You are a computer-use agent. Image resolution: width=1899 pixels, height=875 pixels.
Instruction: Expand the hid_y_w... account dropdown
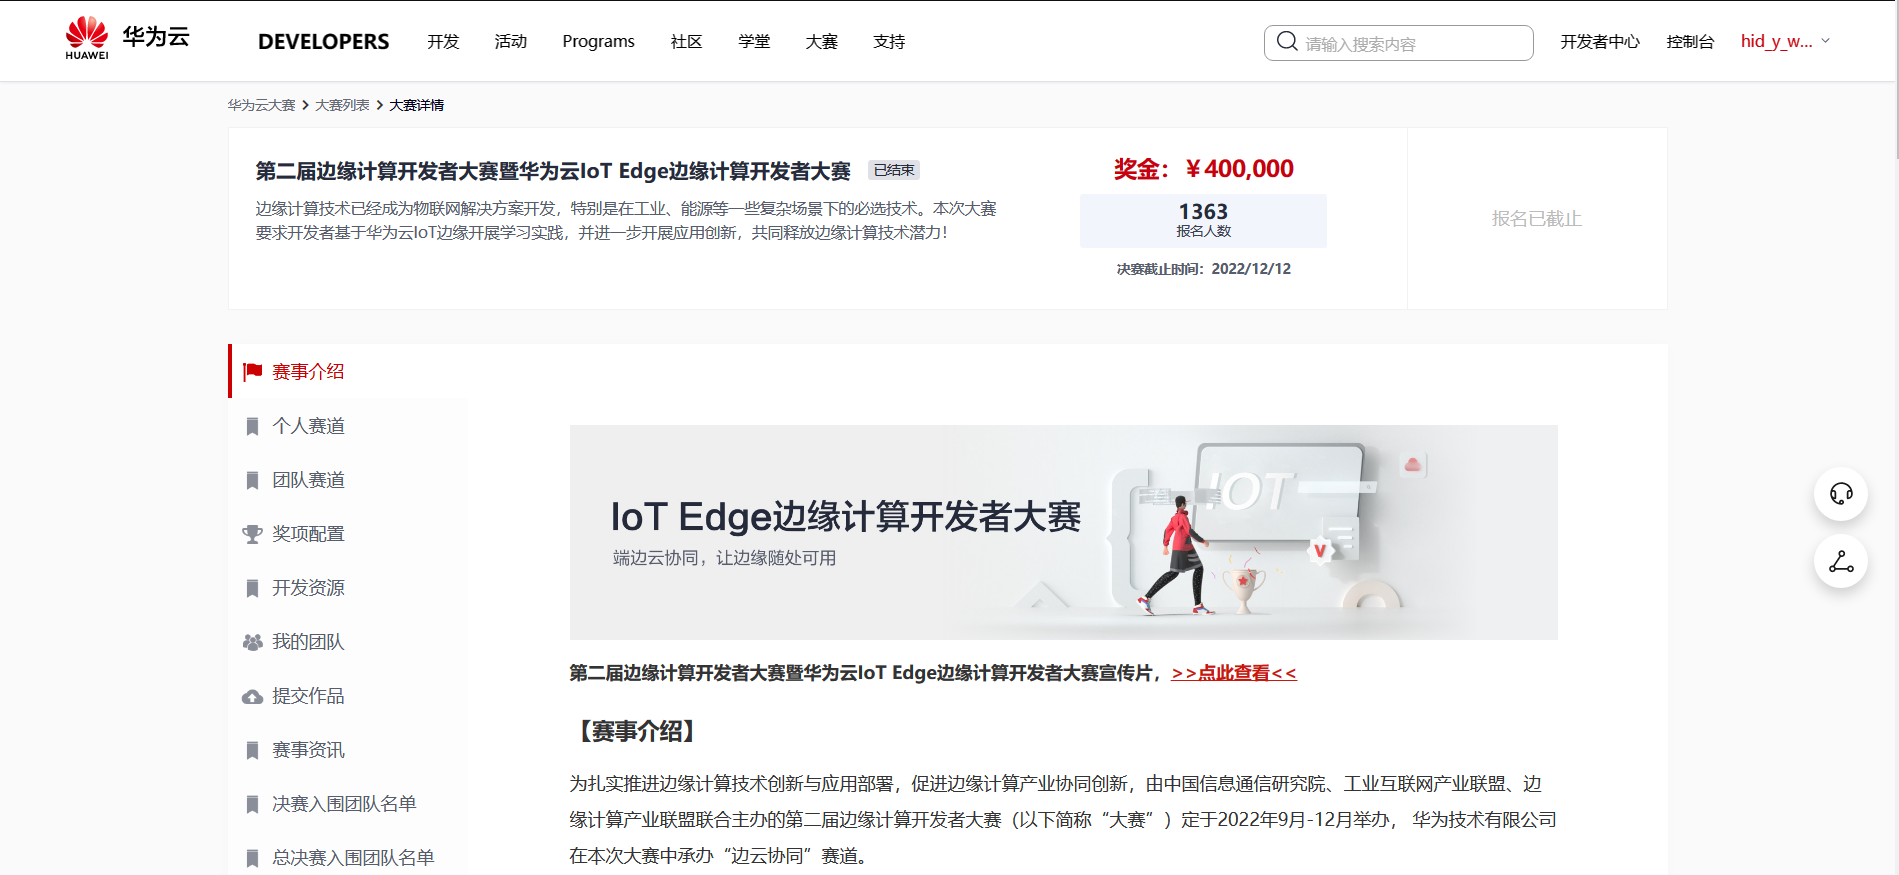coord(1785,41)
